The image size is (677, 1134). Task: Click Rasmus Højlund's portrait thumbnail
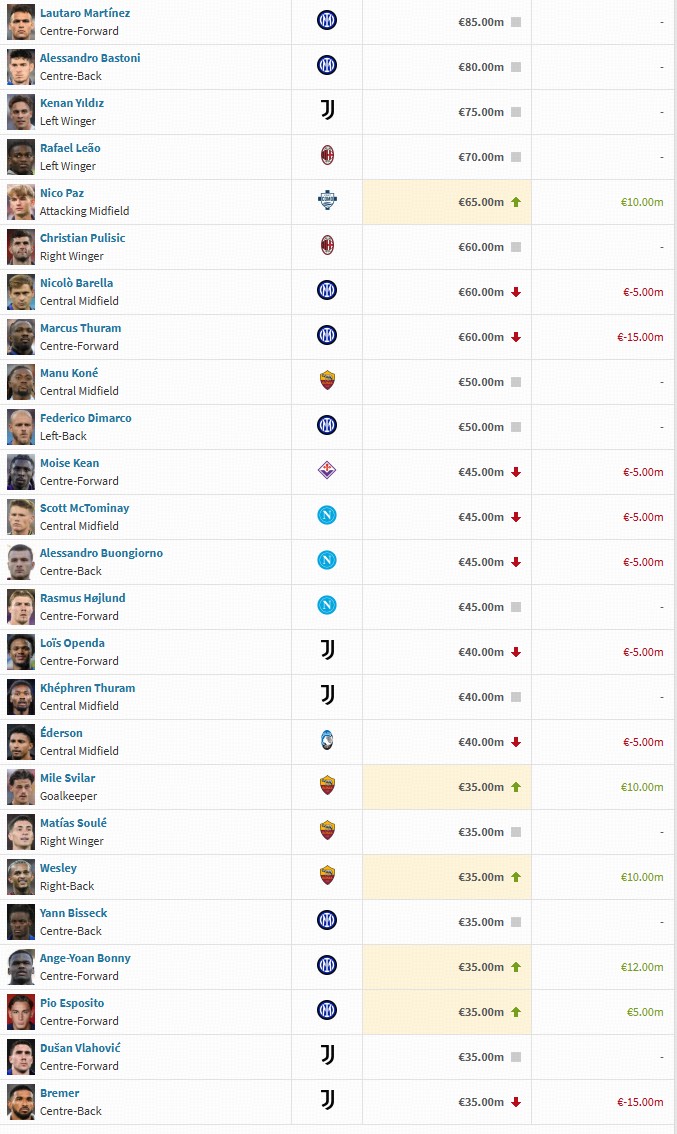point(20,607)
